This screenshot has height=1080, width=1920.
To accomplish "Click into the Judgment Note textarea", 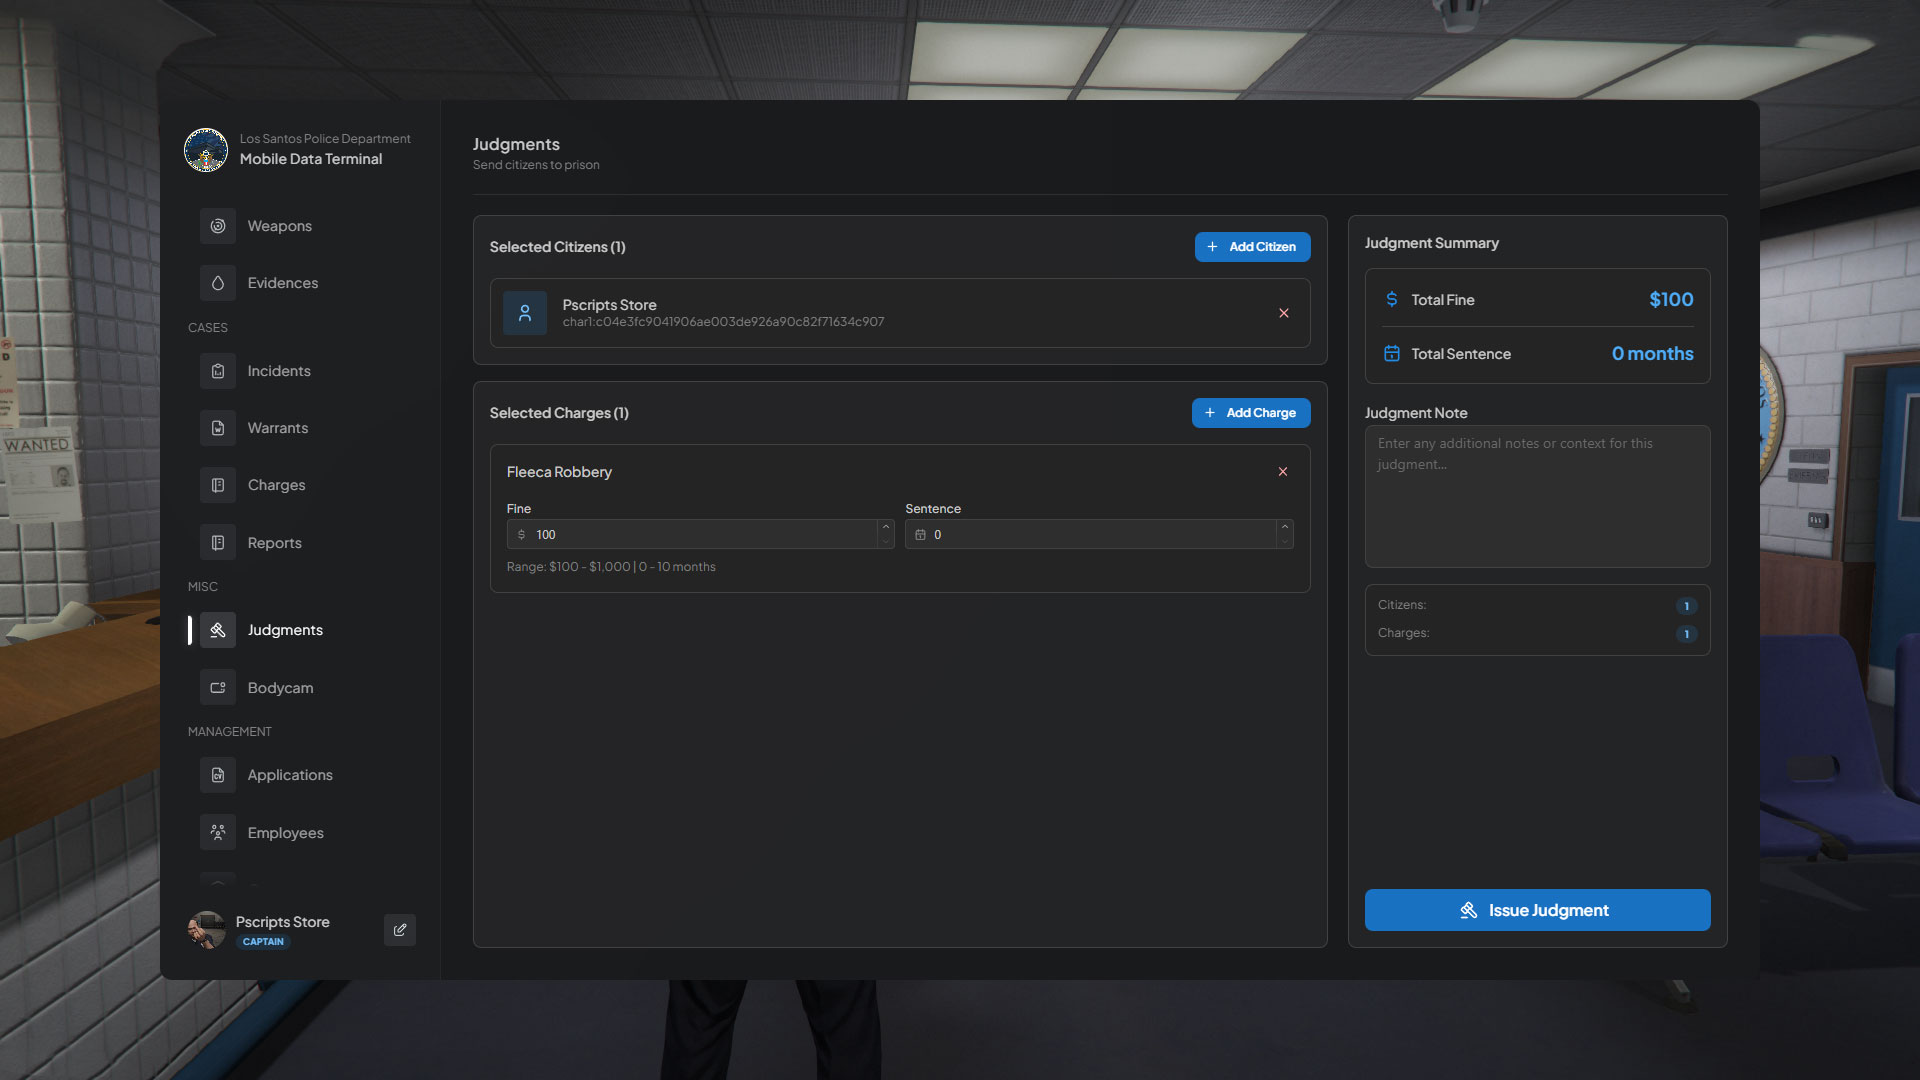I will coord(1537,497).
